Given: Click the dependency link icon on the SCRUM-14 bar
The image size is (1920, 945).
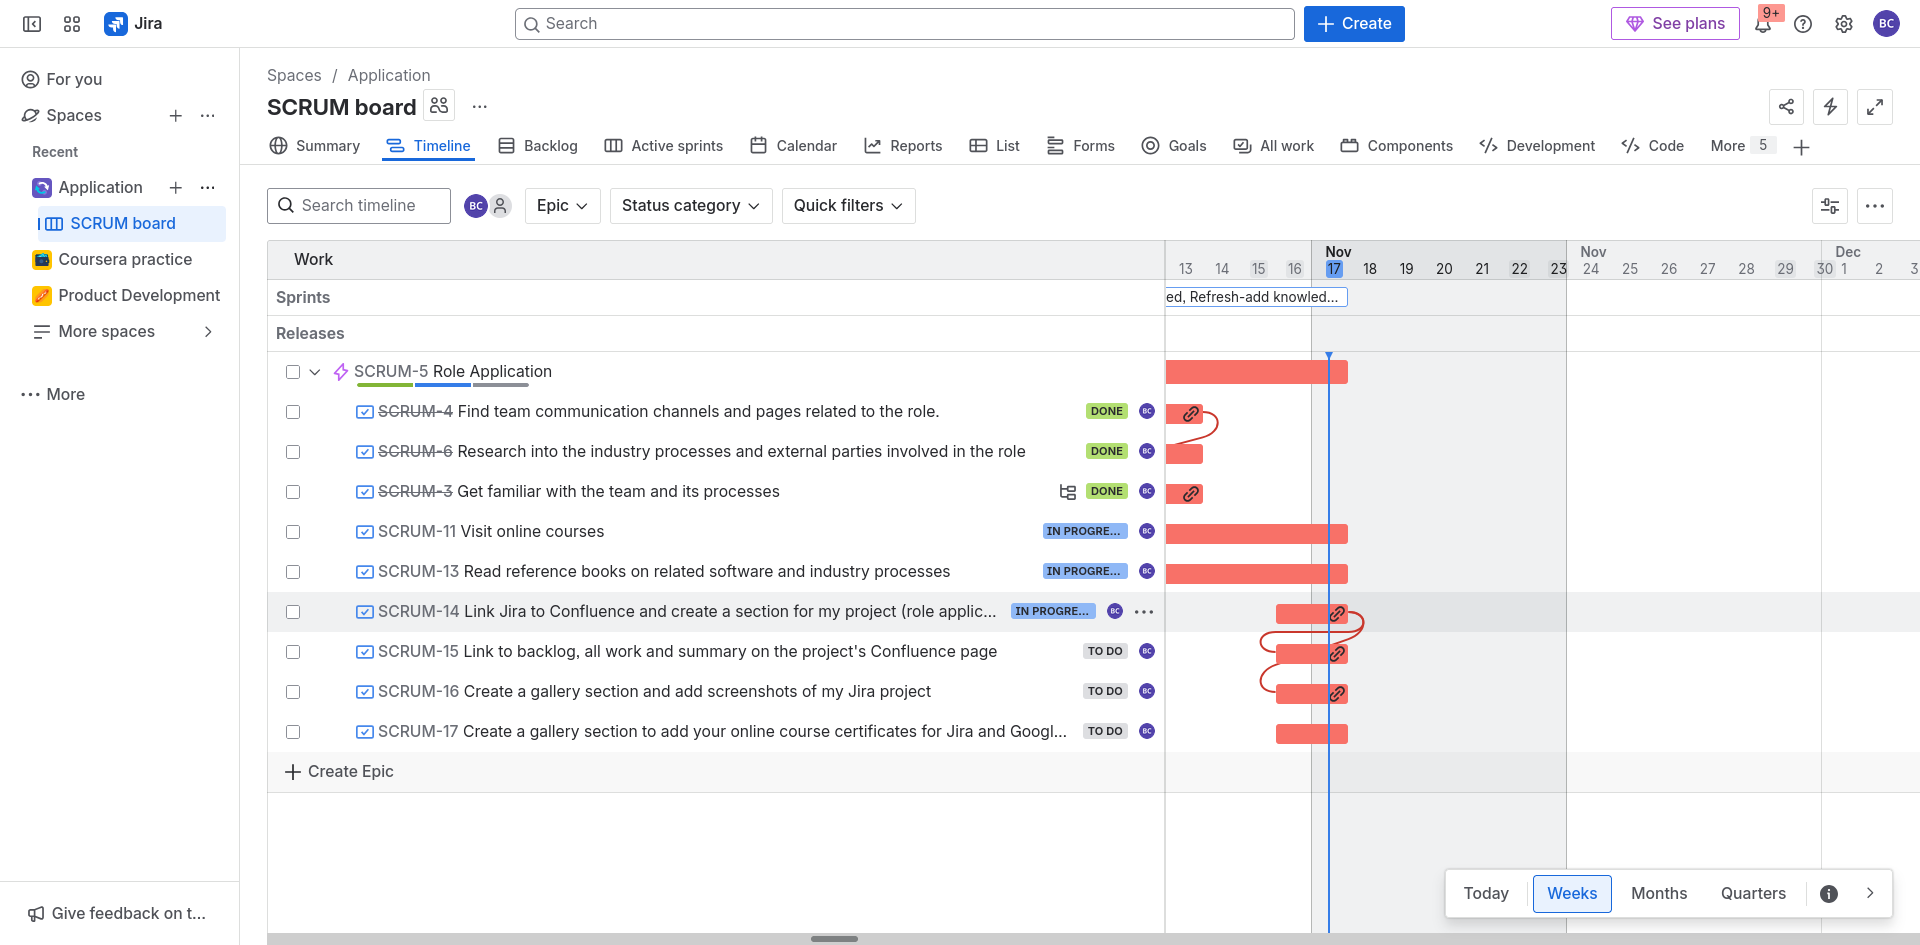Looking at the screenshot, I should pyautogui.click(x=1337, y=614).
